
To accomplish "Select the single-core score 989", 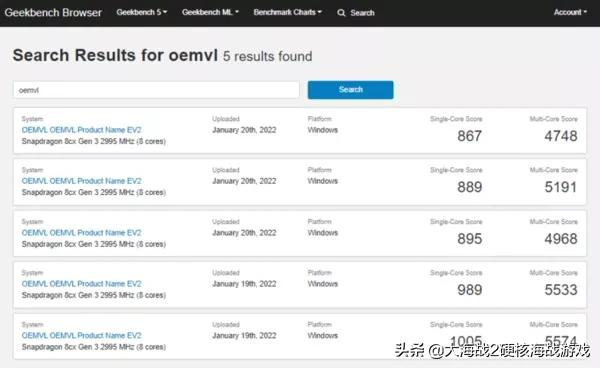I will coord(470,290).
